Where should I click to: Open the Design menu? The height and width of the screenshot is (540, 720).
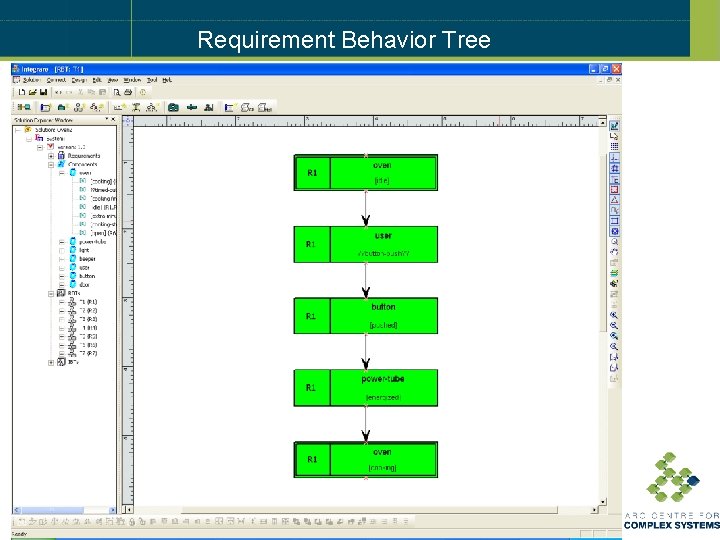79,80
